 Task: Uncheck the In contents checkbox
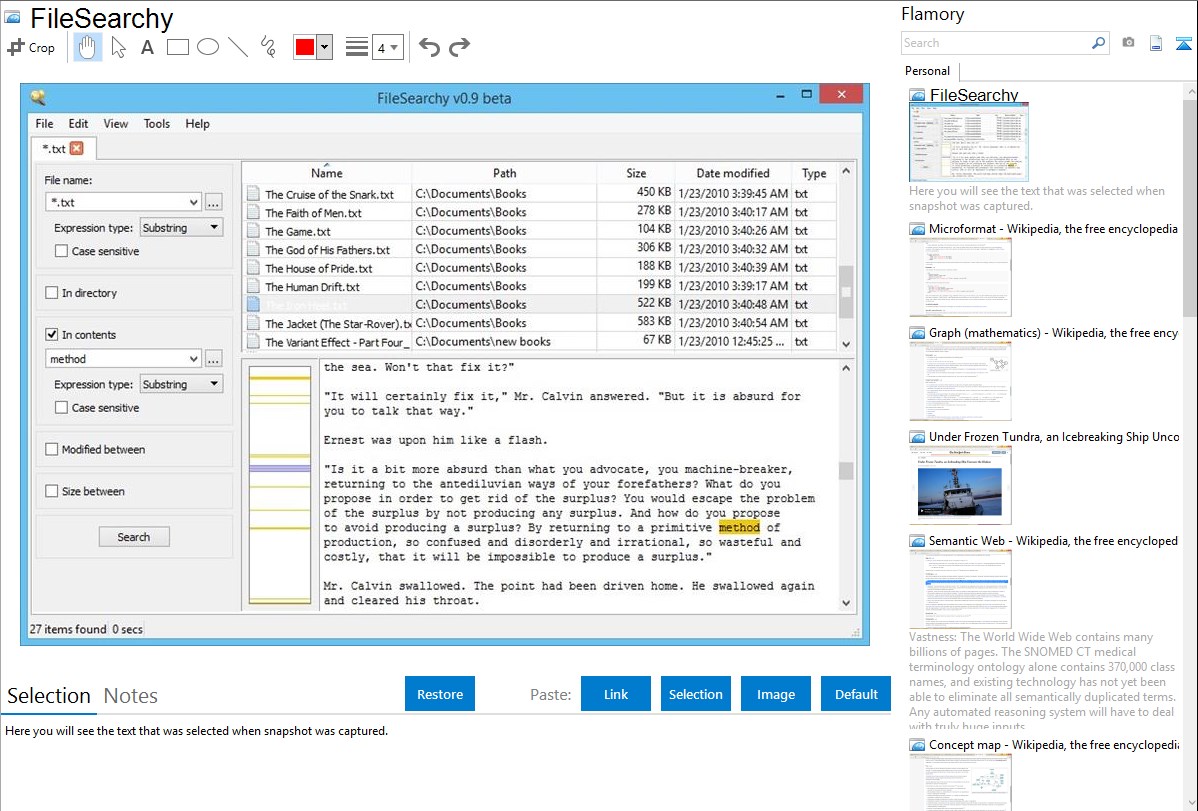pos(52,335)
